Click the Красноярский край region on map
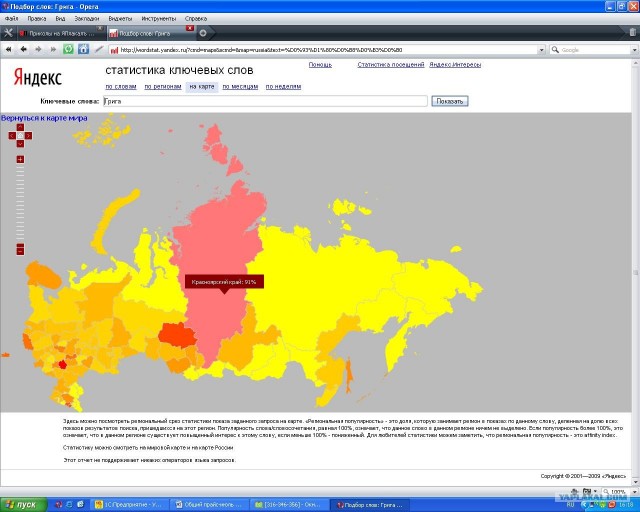640x512 pixels. click(x=220, y=245)
